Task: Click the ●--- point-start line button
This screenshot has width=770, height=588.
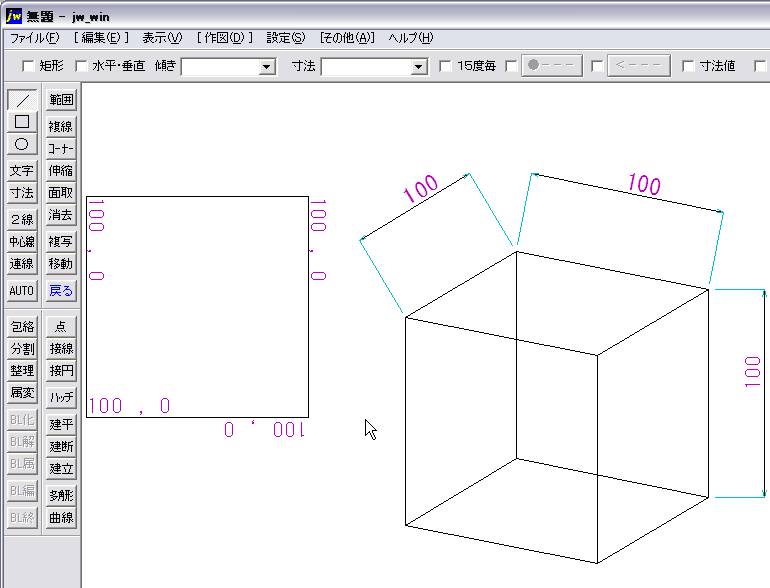Action: pyautogui.click(x=551, y=65)
